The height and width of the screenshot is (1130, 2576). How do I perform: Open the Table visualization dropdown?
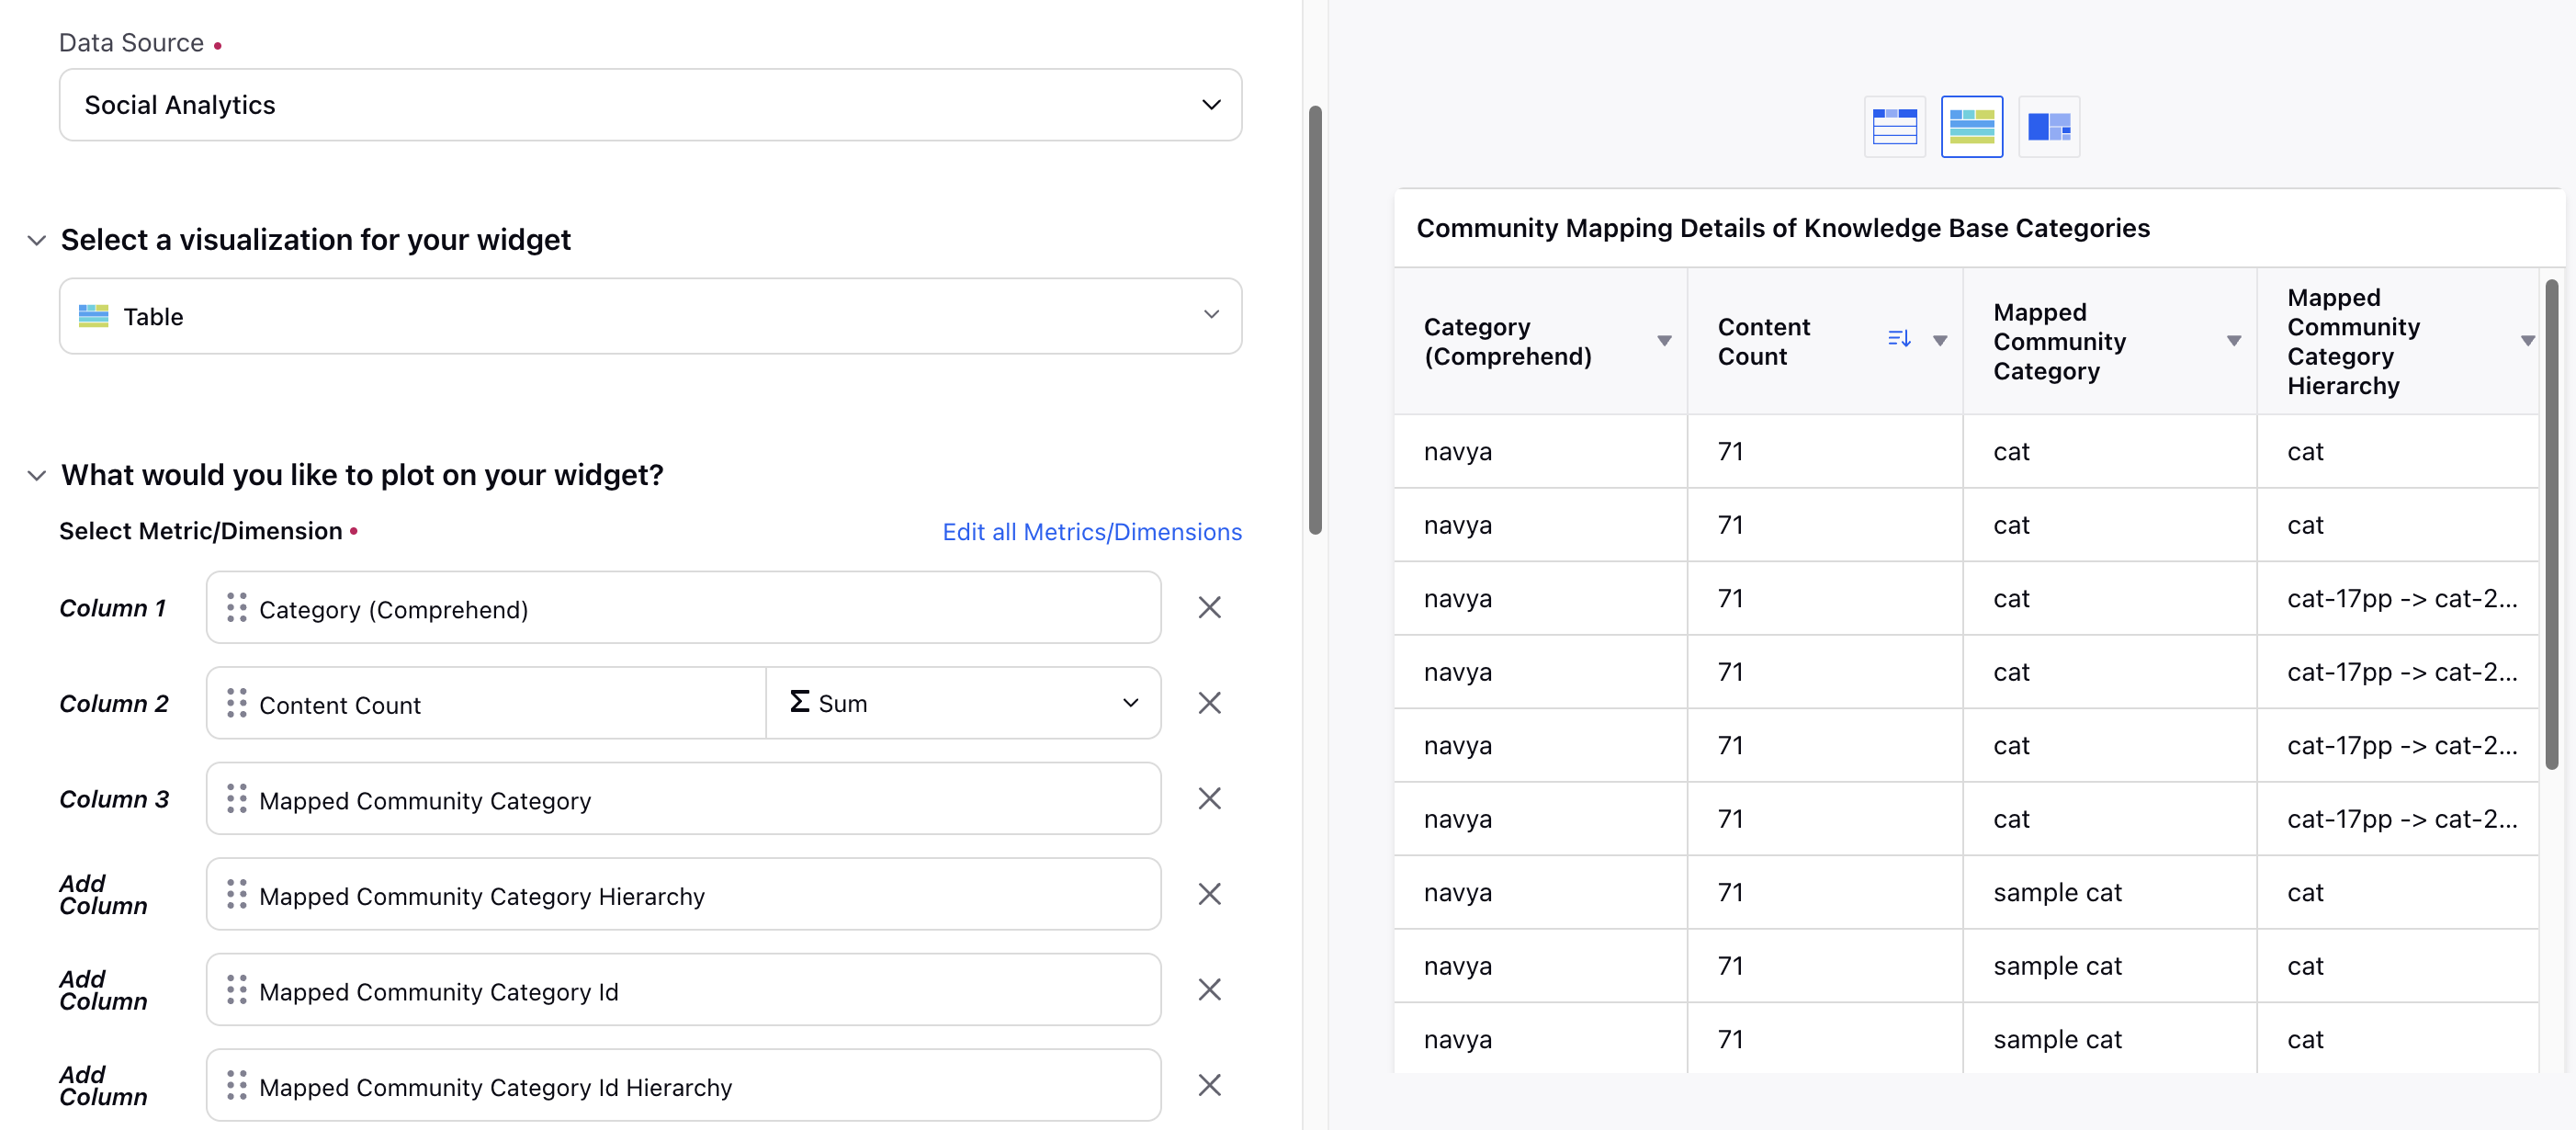650,316
